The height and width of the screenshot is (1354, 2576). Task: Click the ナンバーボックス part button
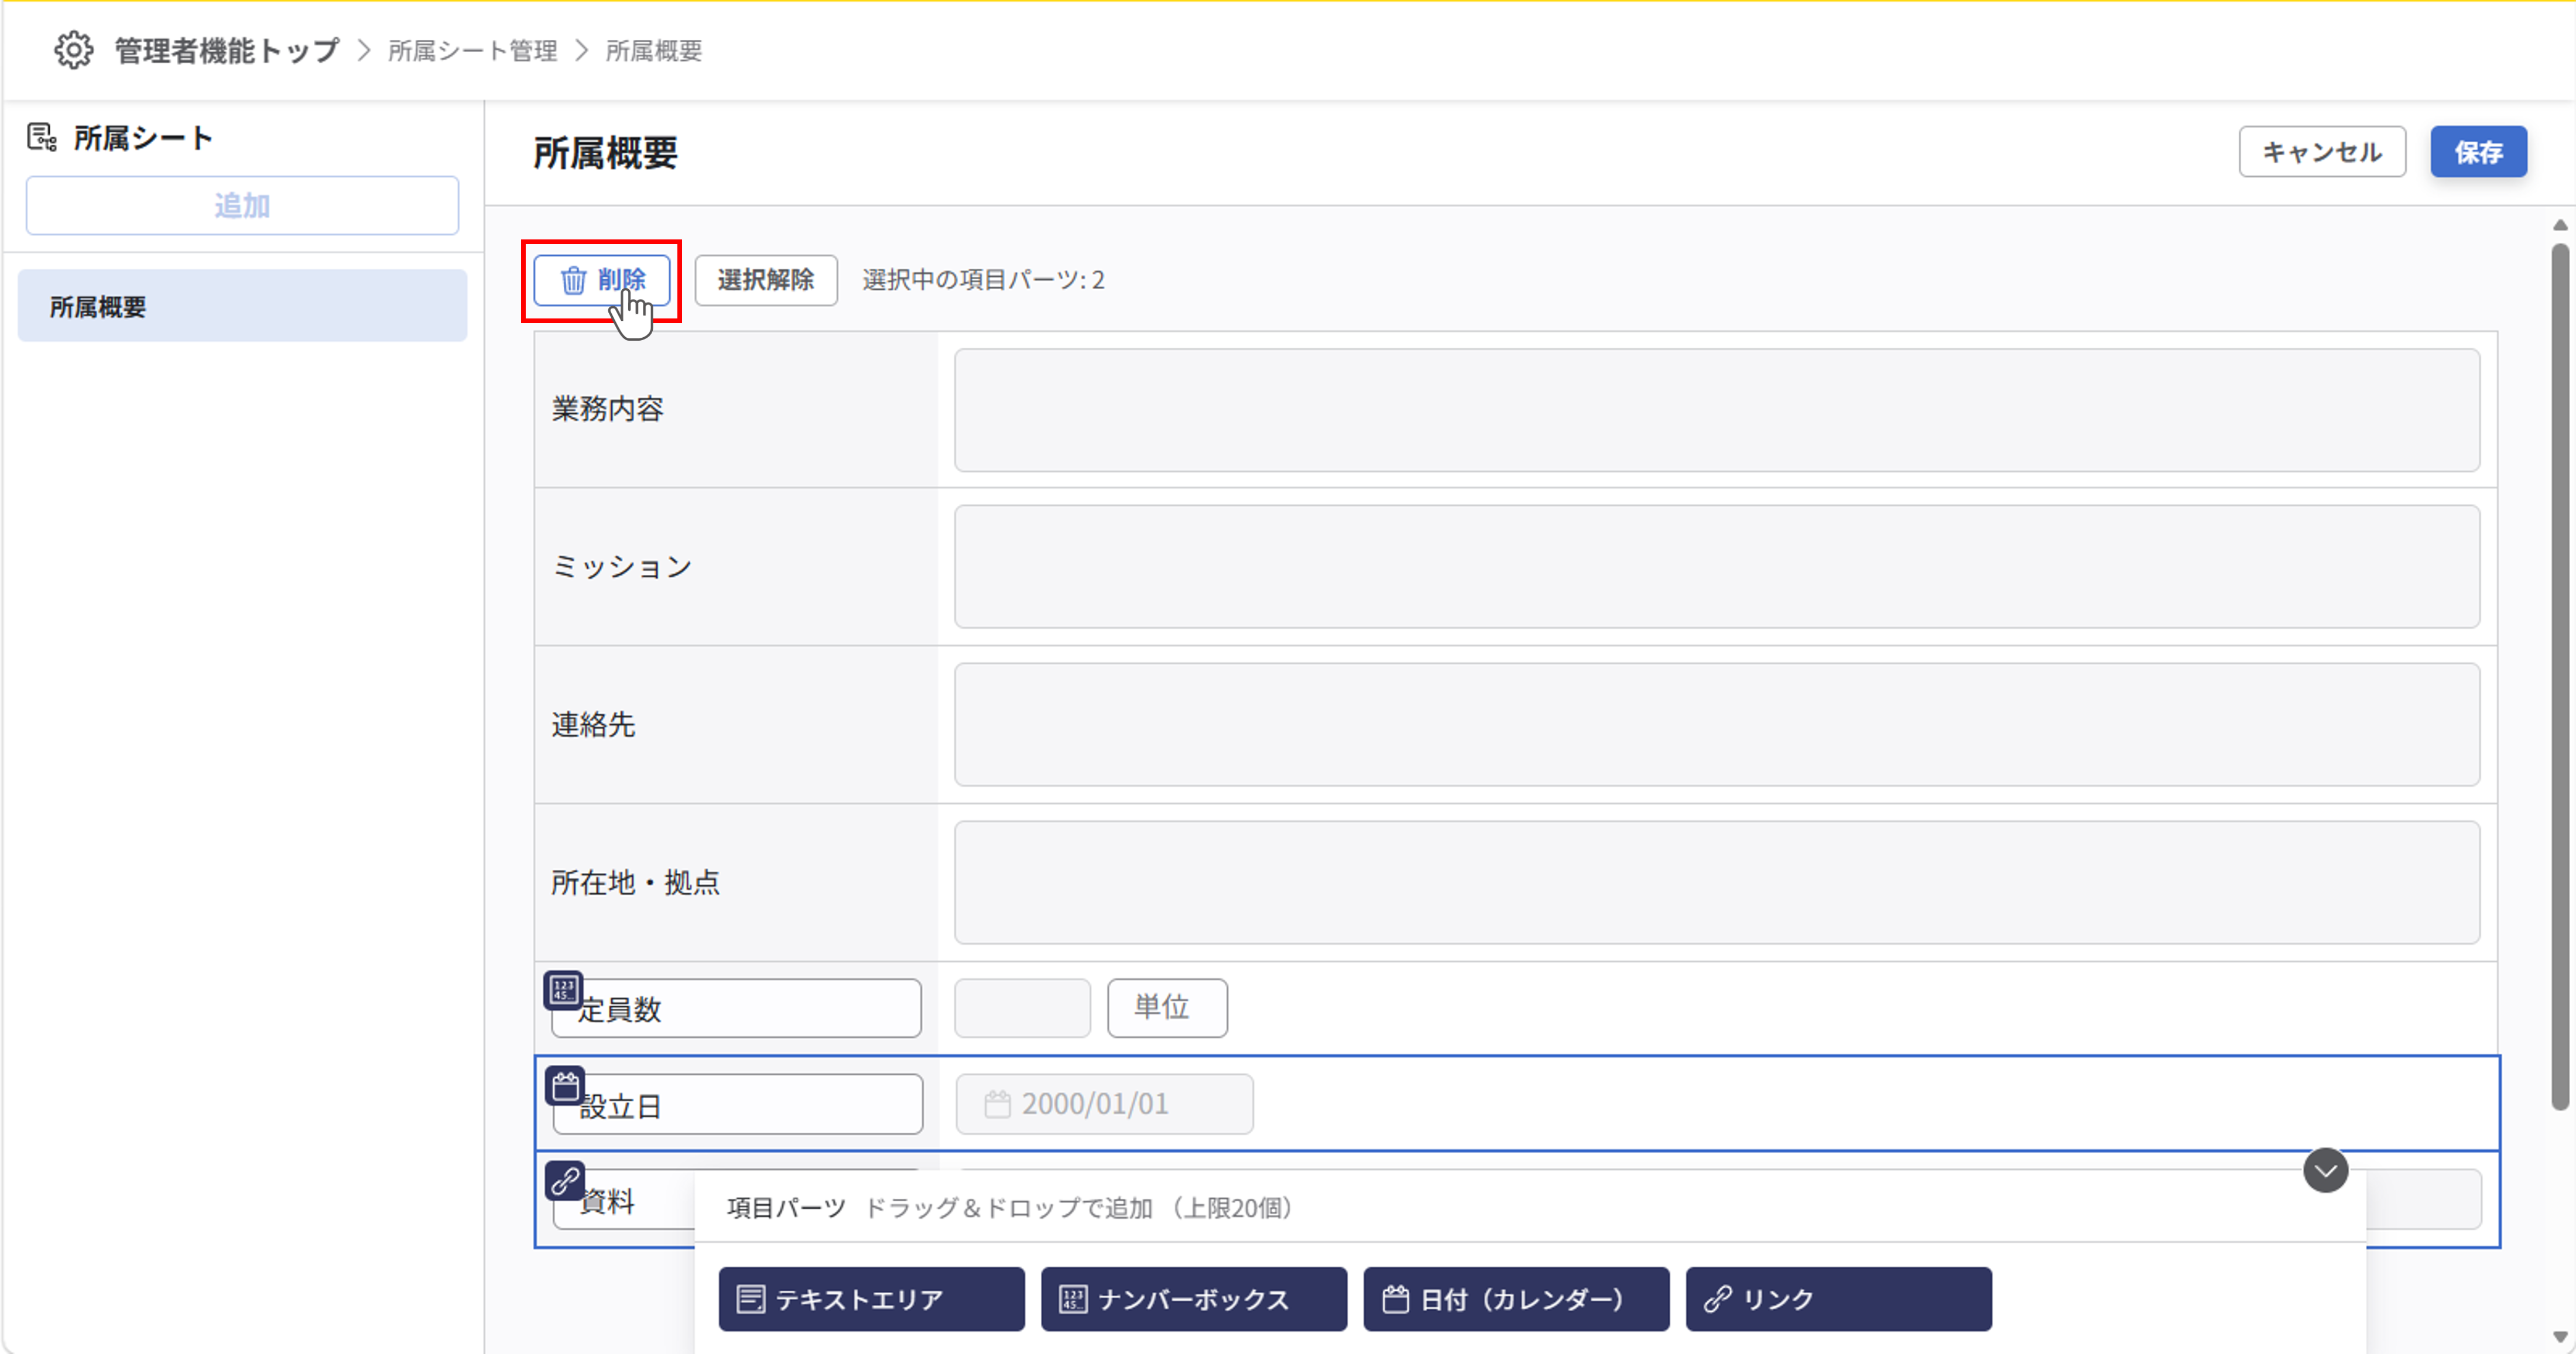click(1194, 1299)
